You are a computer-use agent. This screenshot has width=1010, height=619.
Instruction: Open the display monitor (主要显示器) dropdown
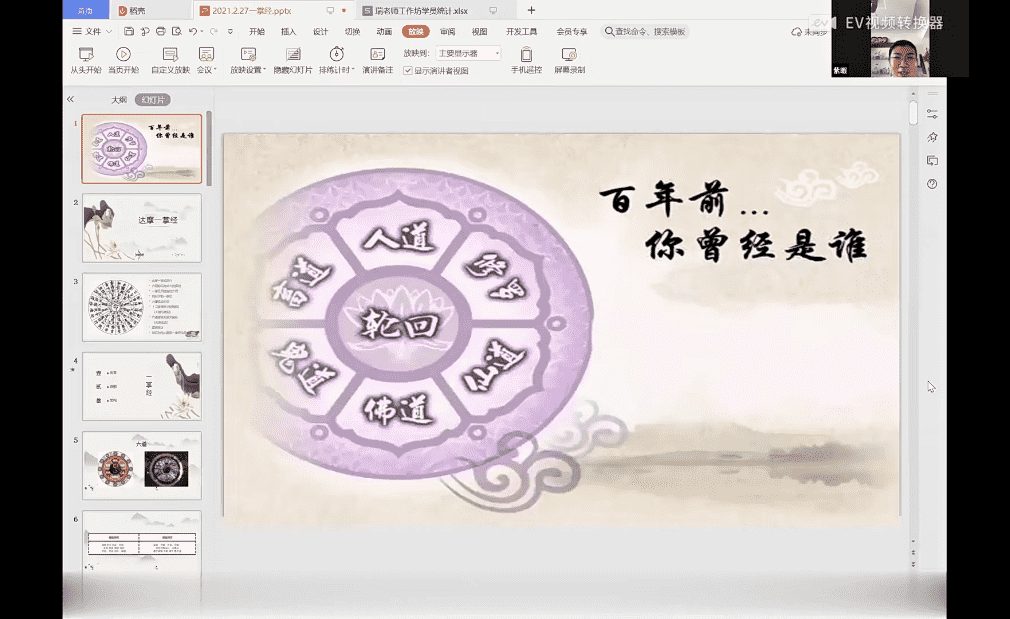[468, 53]
